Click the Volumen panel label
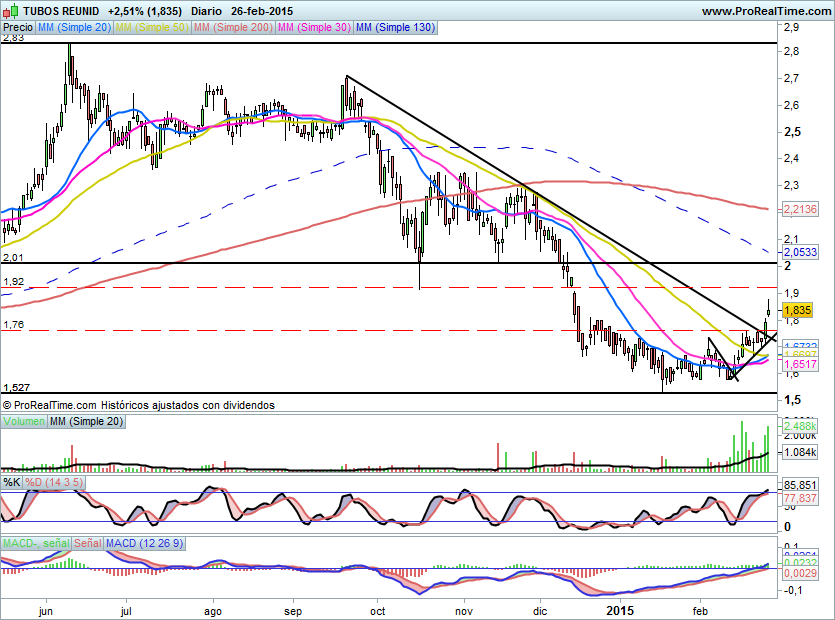The height and width of the screenshot is (620, 835). click(x=24, y=423)
